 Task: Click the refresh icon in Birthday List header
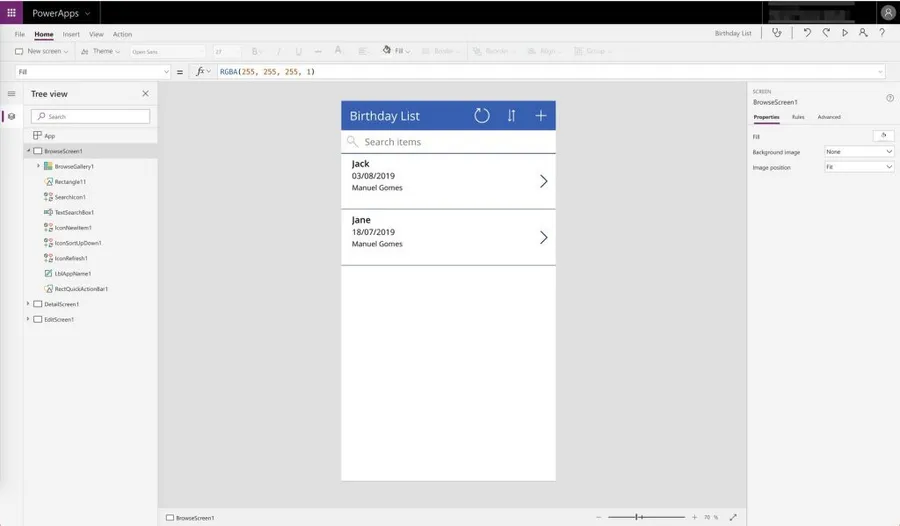point(482,116)
